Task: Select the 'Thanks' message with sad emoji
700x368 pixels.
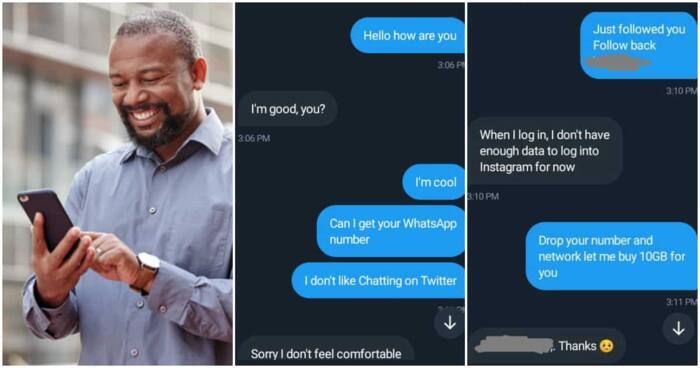Action: 547,346
